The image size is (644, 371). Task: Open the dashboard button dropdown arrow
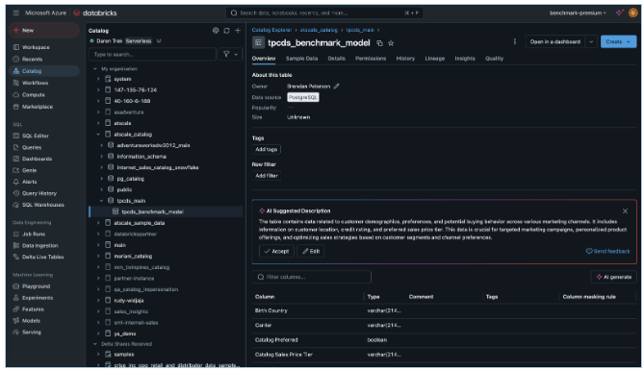pyautogui.click(x=591, y=42)
